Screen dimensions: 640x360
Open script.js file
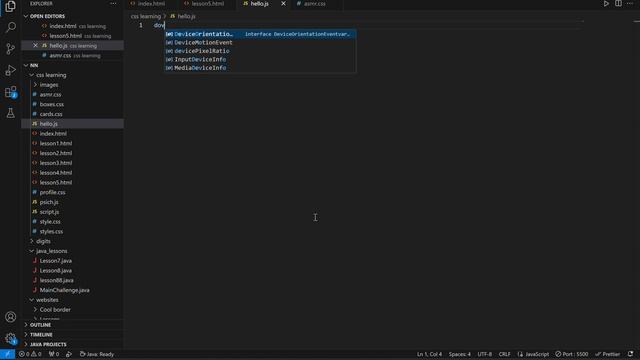coord(49,212)
